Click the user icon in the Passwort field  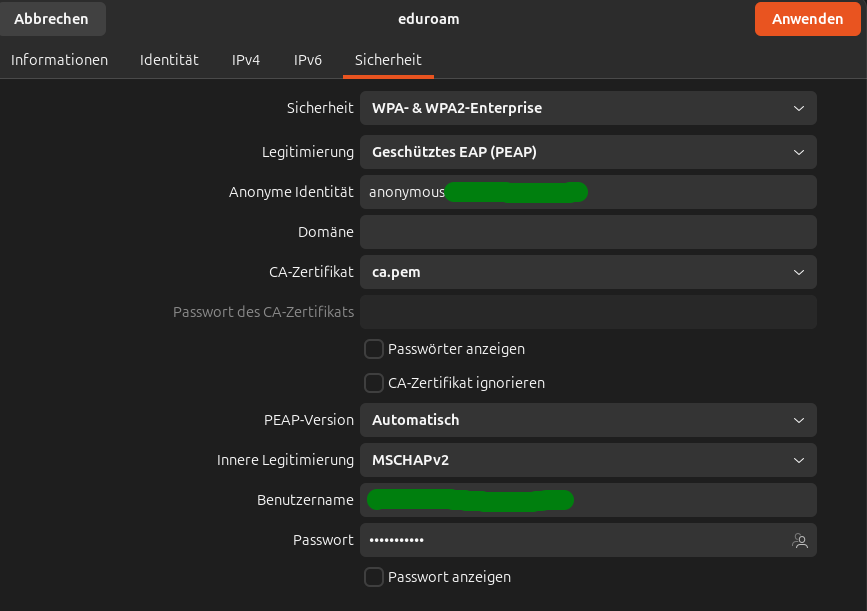coord(800,540)
